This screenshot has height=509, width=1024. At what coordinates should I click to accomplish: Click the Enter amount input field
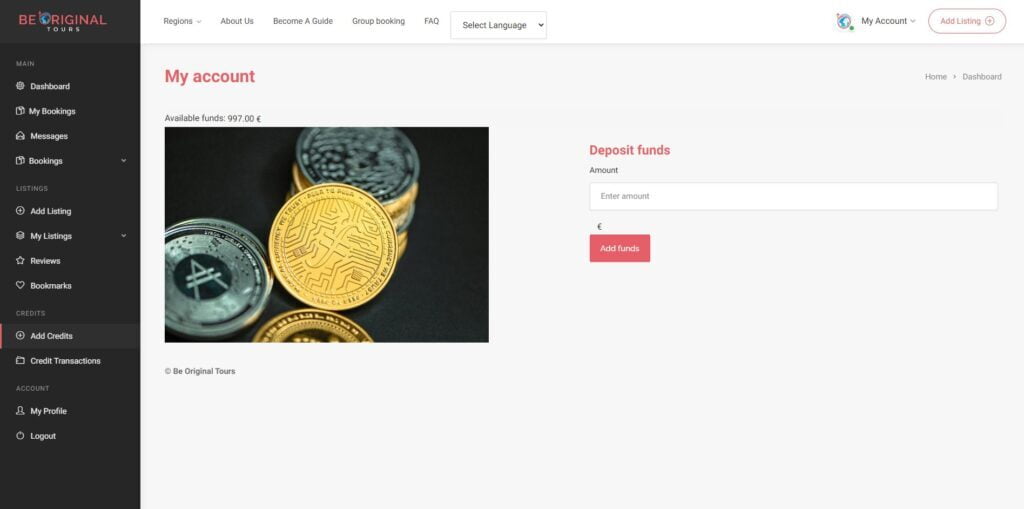(793, 196)
